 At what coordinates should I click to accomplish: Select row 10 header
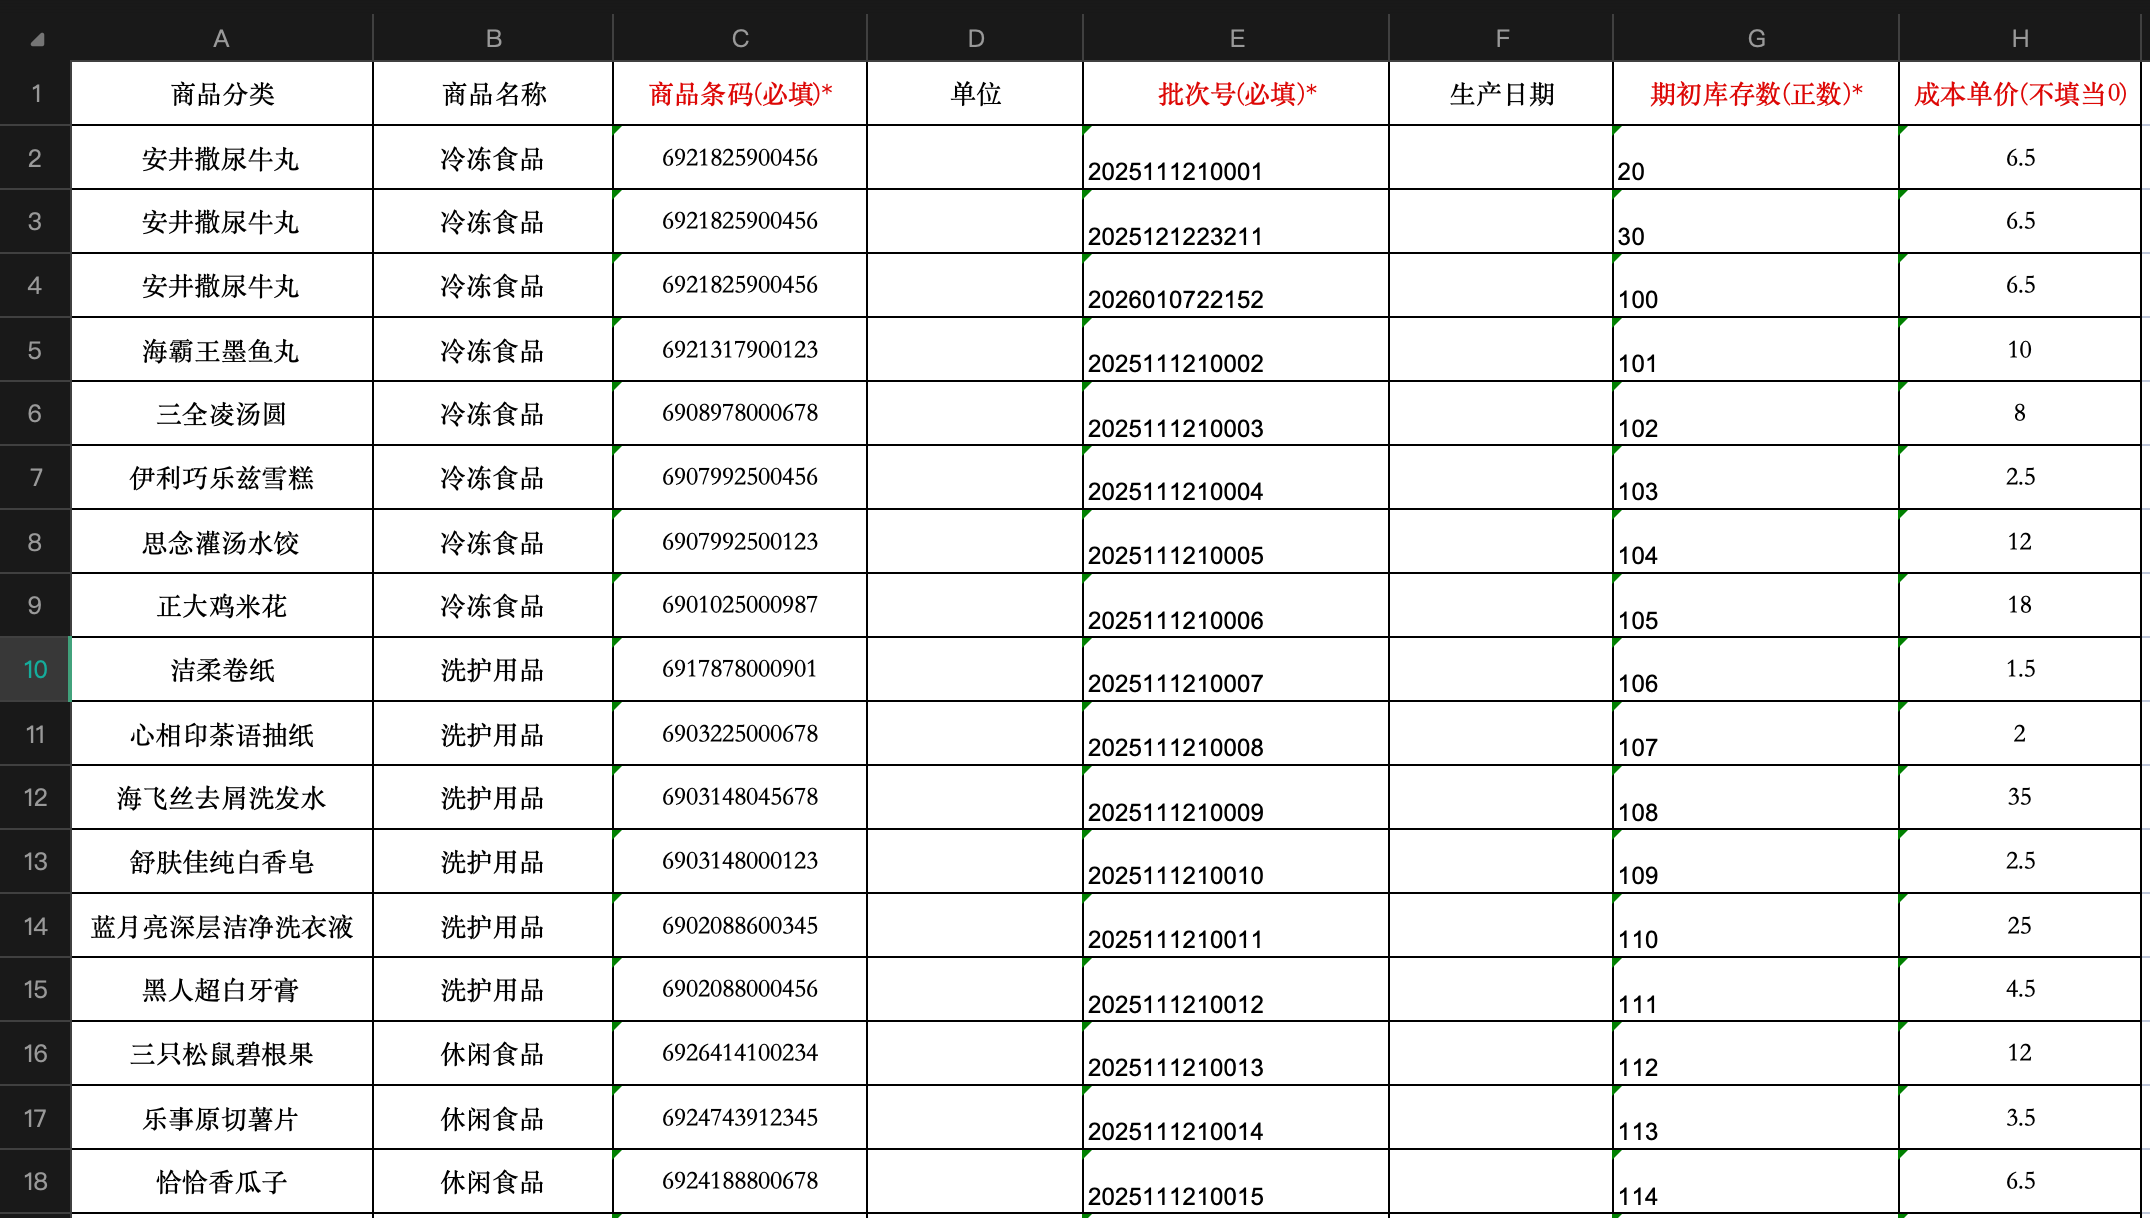(x=35, y=669)
